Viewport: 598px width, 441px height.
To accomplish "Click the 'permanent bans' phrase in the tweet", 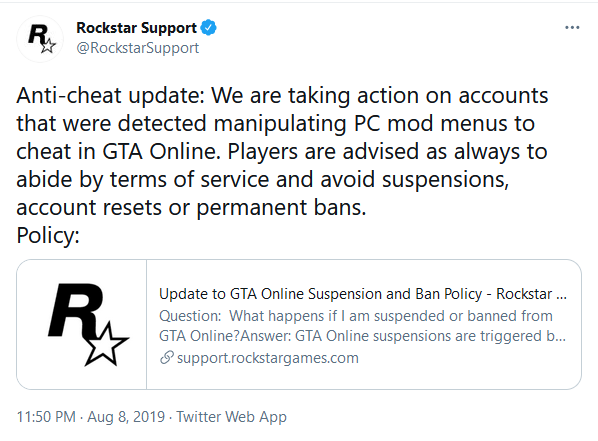I will 281,208.
